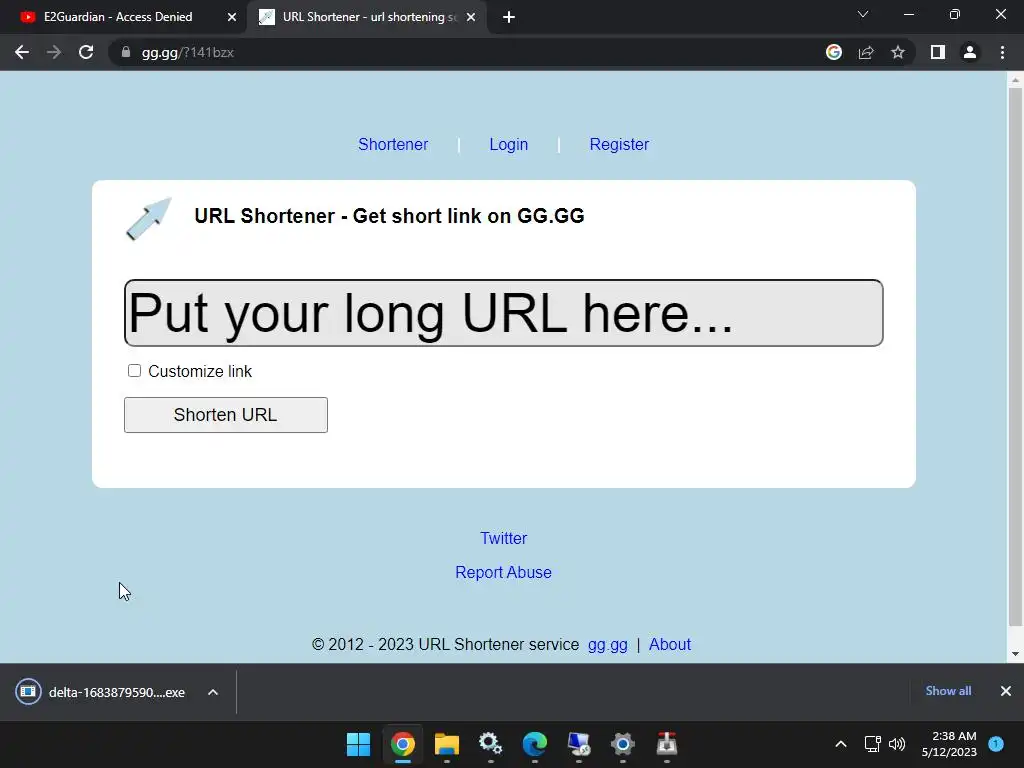Open a new browser tab
The image size is (1024, 768).
coord(509,18)
